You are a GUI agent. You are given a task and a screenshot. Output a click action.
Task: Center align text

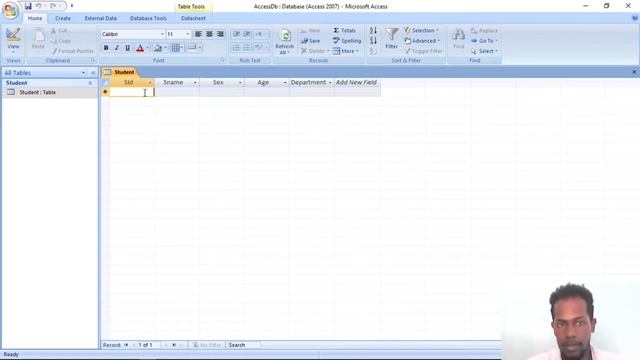pos(209,34)
